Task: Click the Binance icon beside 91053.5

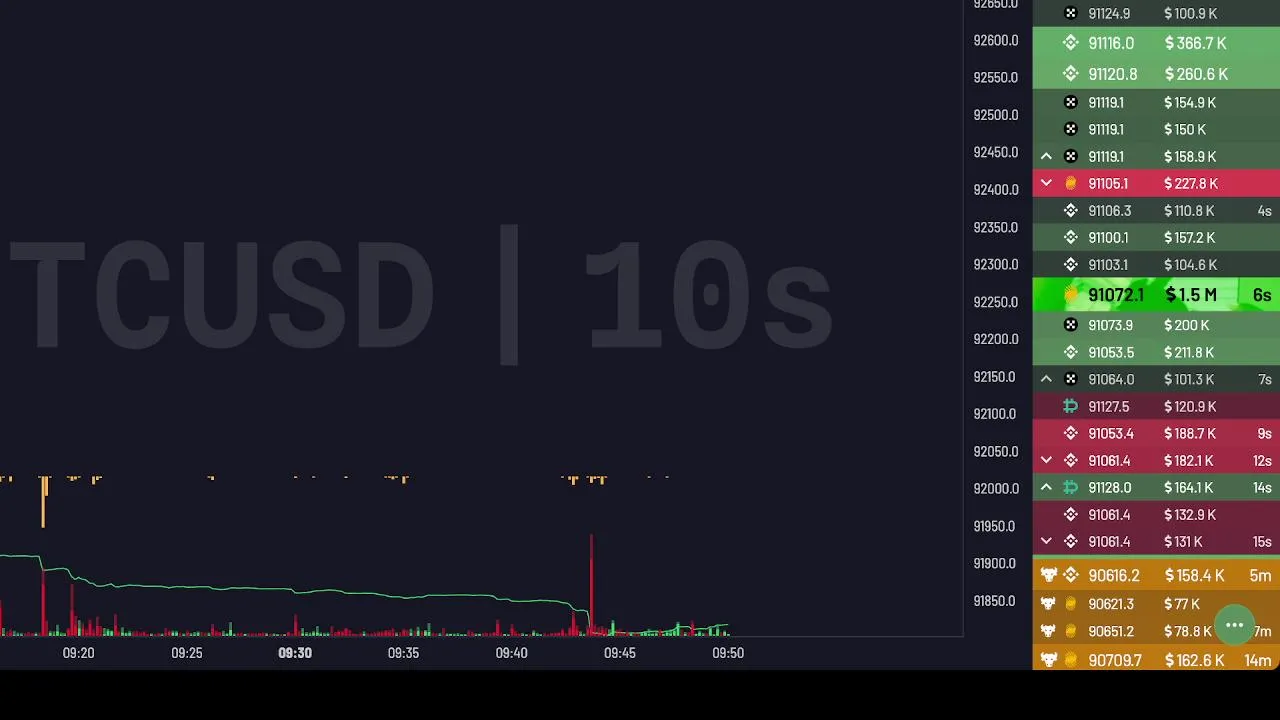Action: coord(1070,353)
